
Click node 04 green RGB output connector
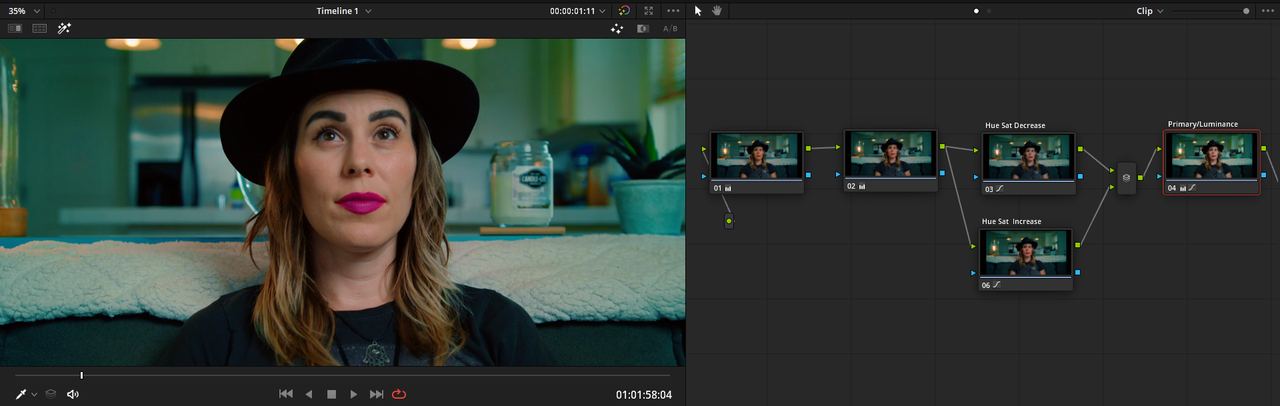point(1263,148)
